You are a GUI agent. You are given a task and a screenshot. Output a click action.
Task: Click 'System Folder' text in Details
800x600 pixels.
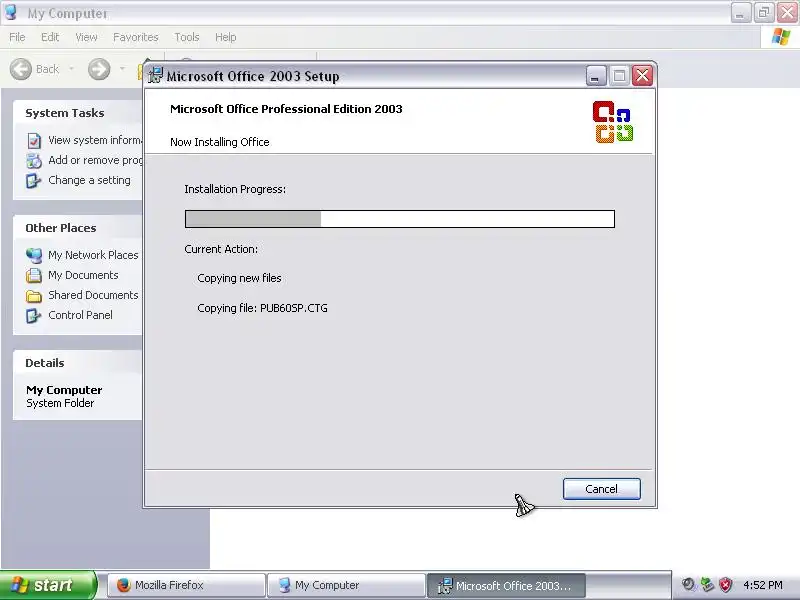click(x=60, y=403)
